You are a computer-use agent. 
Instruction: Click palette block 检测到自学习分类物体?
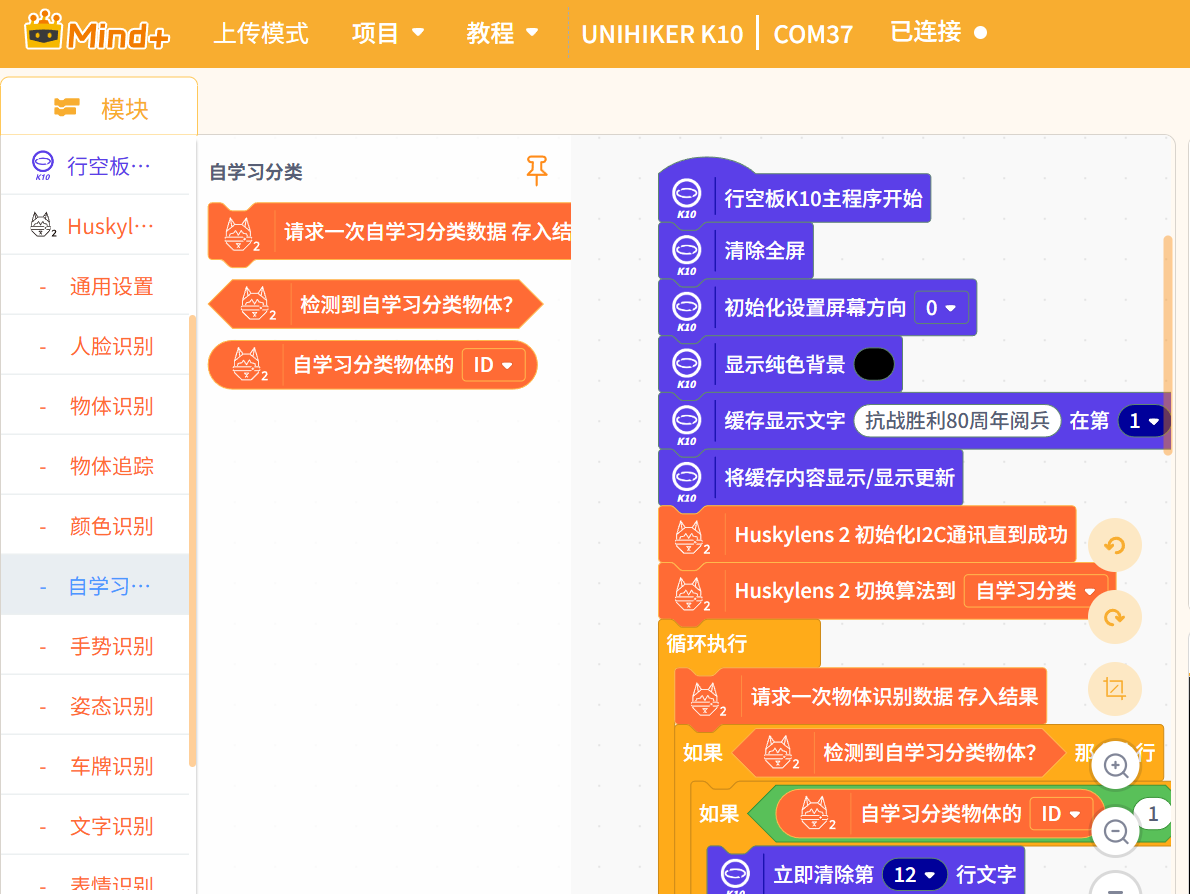pyautogui.click(x=376, y=304)
